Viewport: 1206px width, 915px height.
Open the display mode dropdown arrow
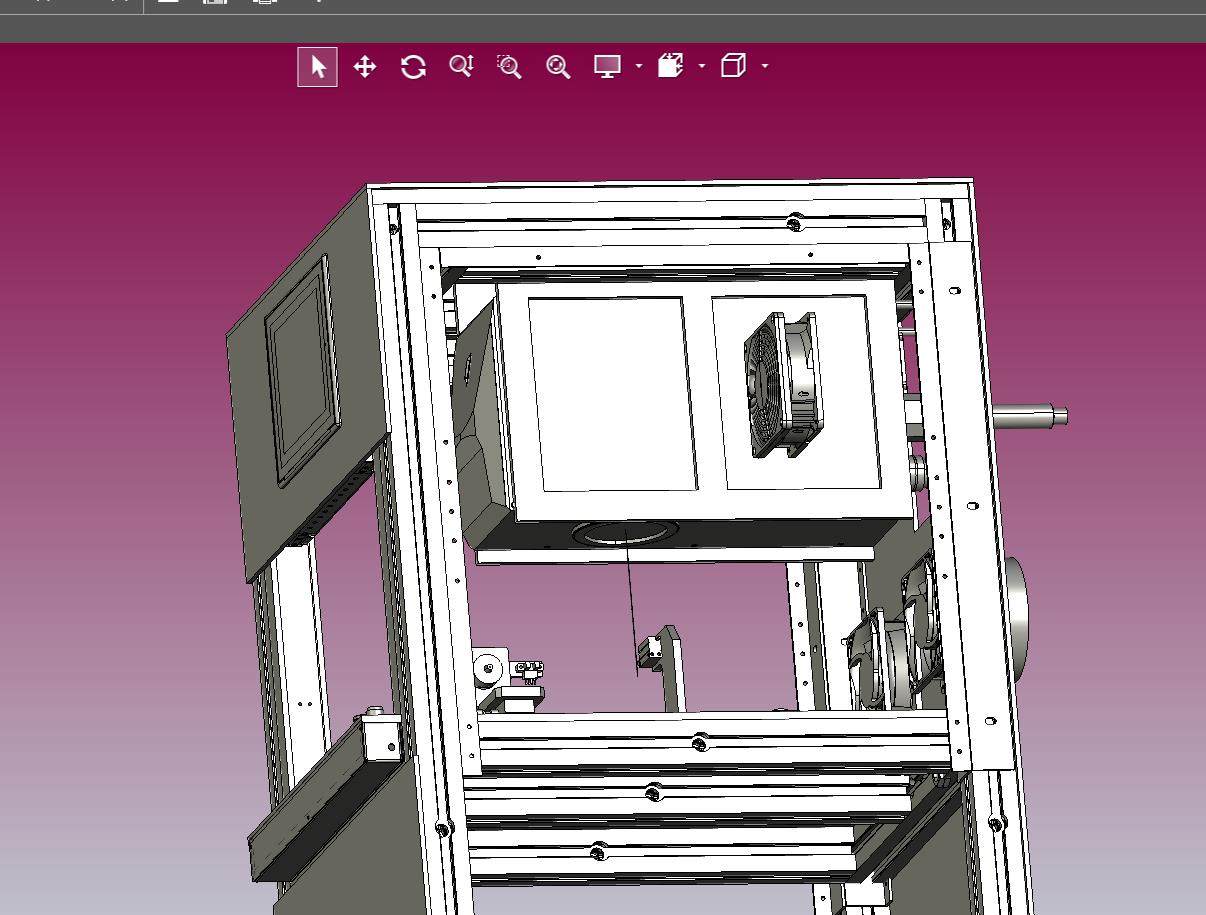pyautogui.click(x=639, y=67)
